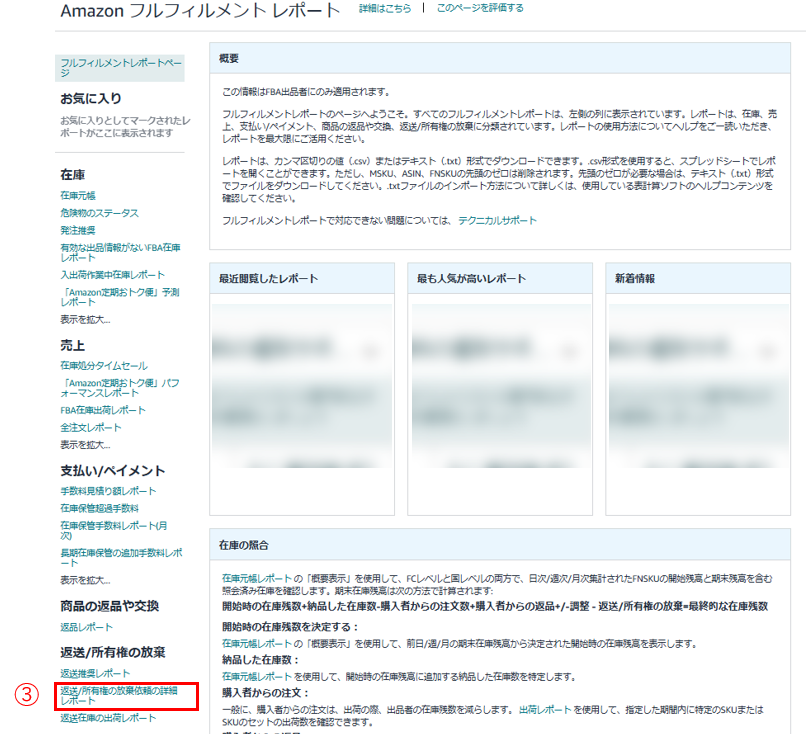809x734 pixels.
Task: Click the blurred card under 新着情報
Action: coord(699,386)
